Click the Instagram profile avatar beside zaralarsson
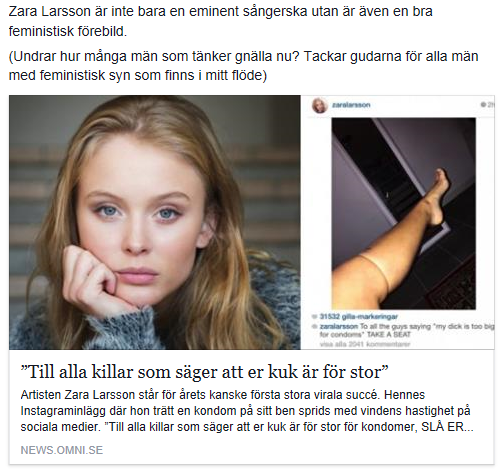The width and height of the screenshot is (503, 472). point(319,105)
